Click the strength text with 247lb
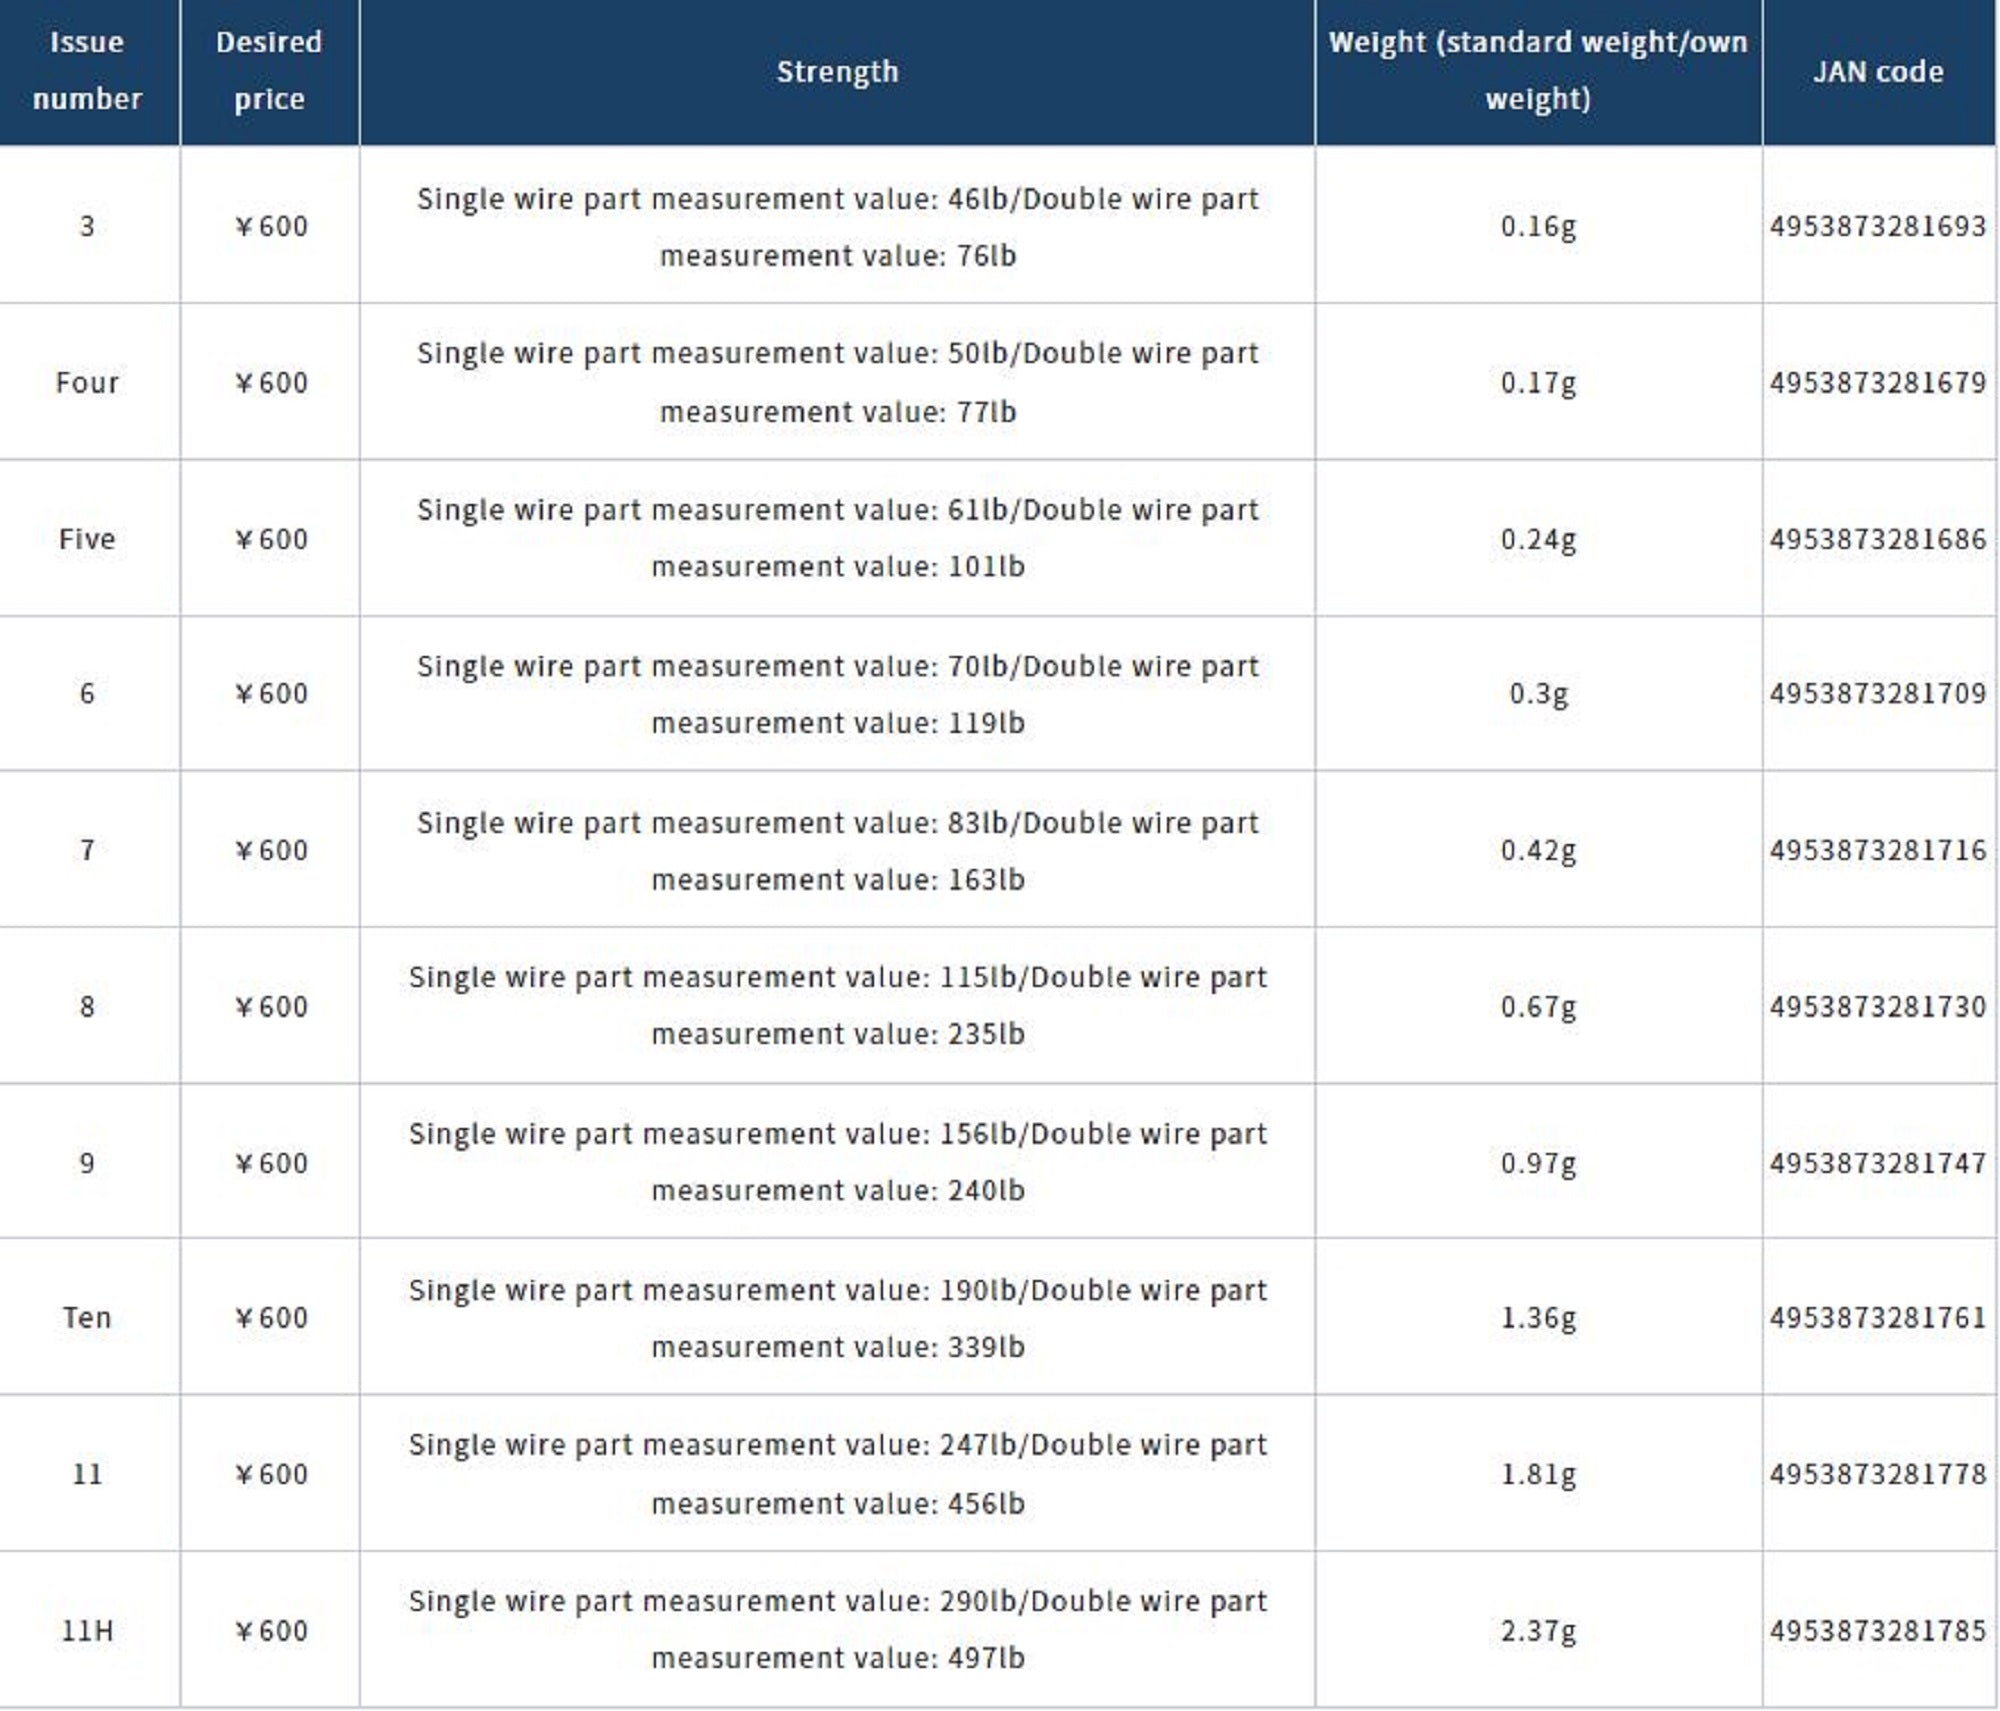 click(837, 1473)
